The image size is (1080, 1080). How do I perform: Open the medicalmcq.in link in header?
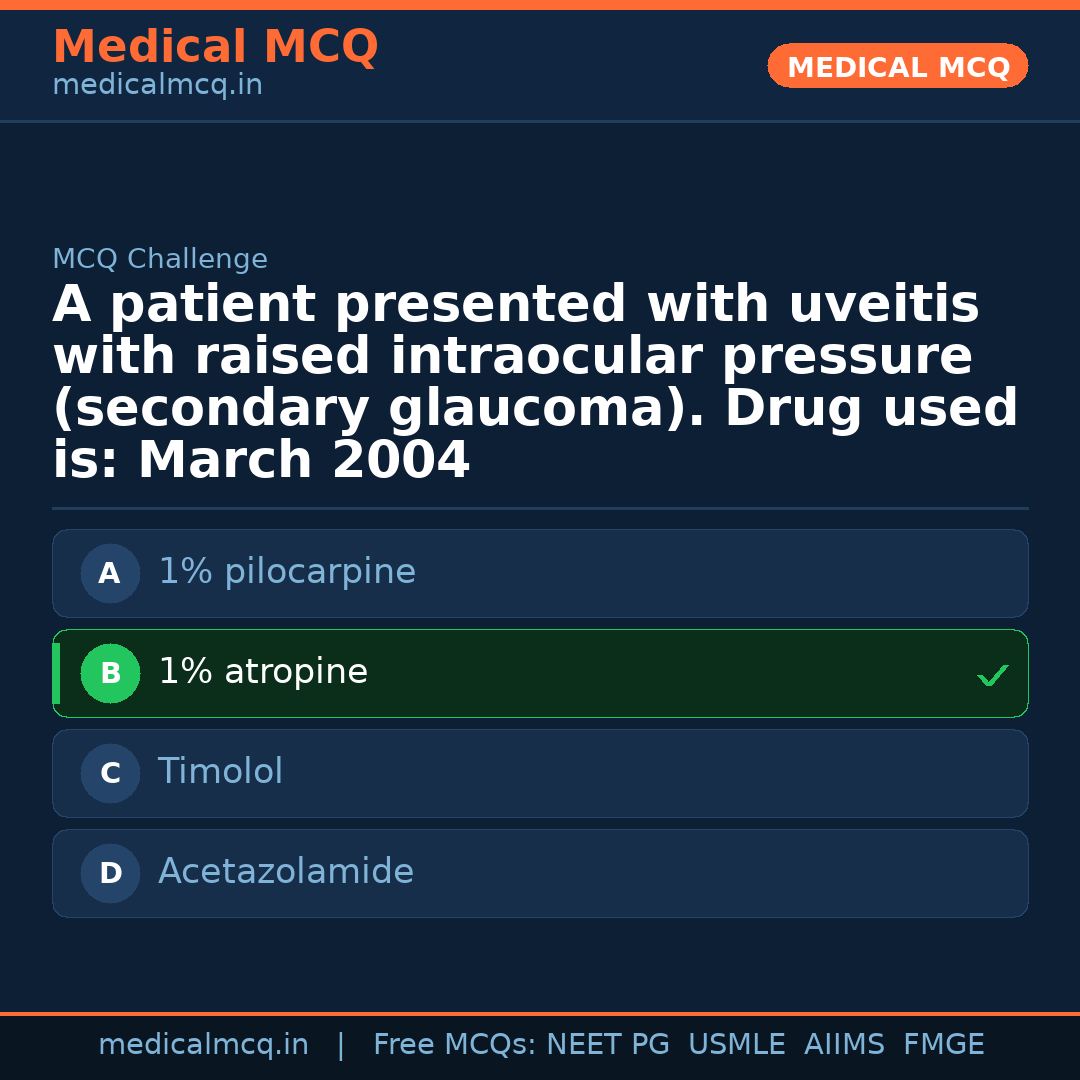[x=157, y=86]
